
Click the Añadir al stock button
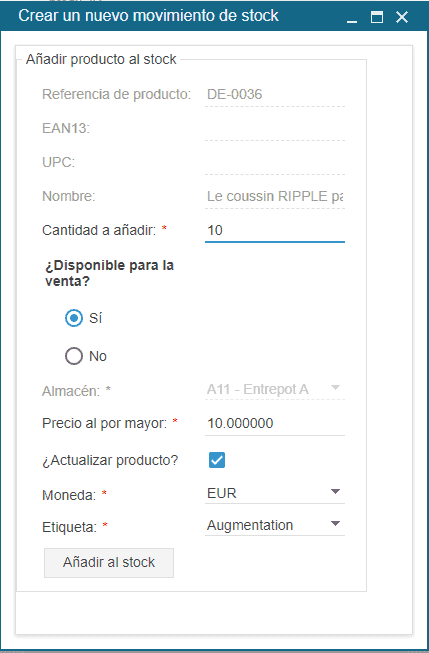[109, 563]
